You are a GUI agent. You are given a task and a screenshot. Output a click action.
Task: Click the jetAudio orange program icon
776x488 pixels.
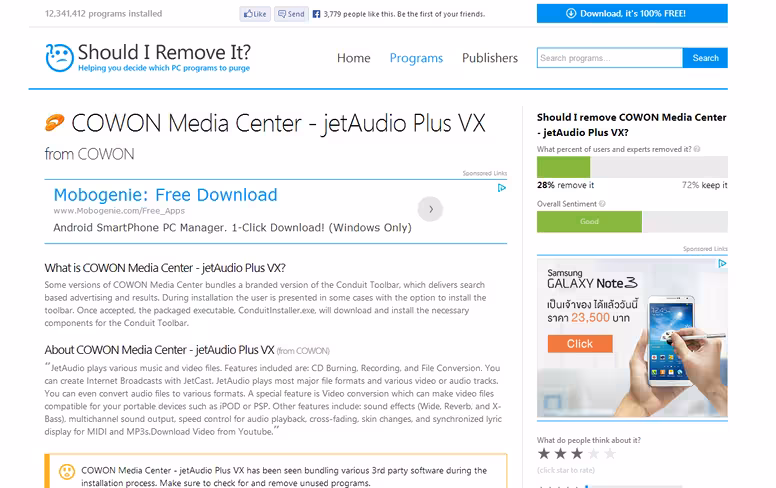click(54, 122)
